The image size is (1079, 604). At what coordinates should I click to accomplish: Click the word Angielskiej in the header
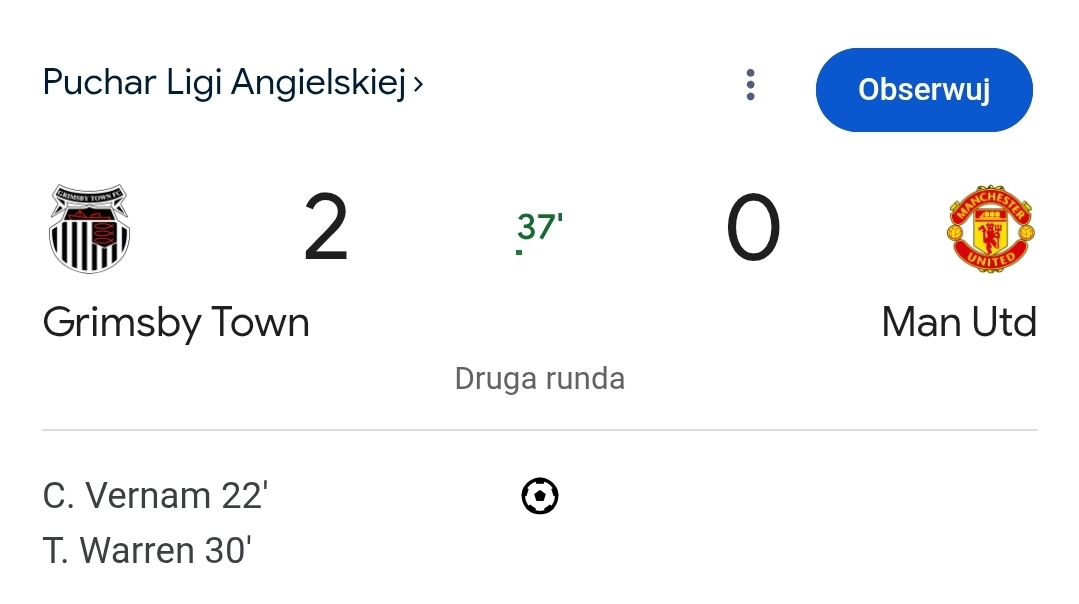pos(319,83)
